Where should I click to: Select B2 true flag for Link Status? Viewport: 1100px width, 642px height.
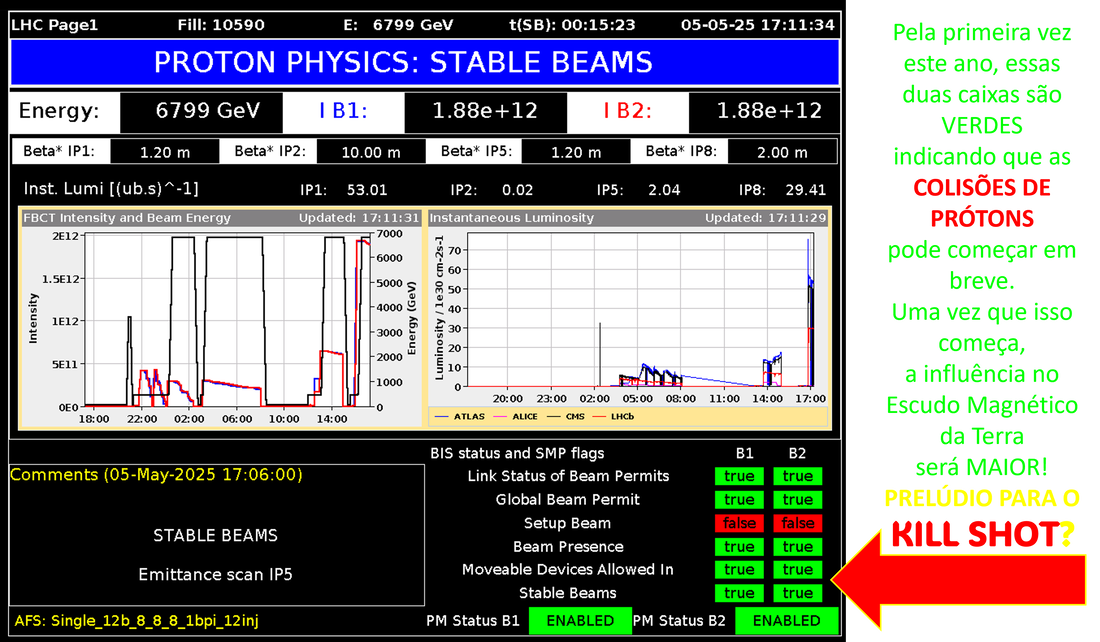(x=798, y=476)
